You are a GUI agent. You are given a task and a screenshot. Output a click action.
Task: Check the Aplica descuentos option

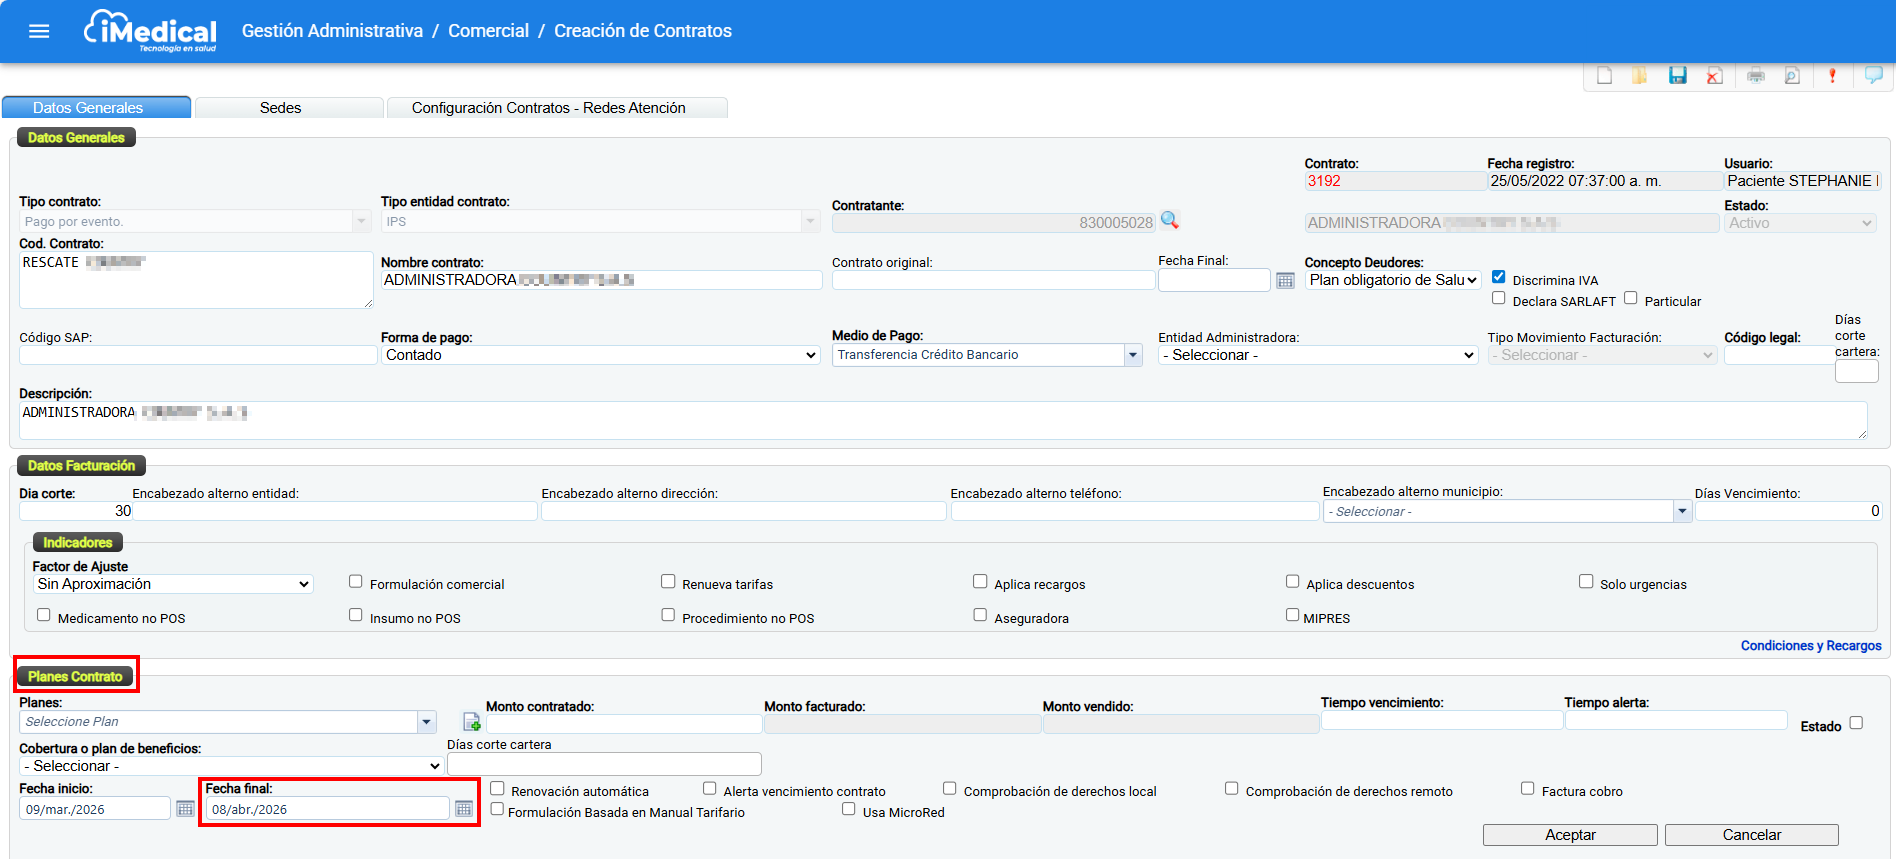click(1292, 582)
